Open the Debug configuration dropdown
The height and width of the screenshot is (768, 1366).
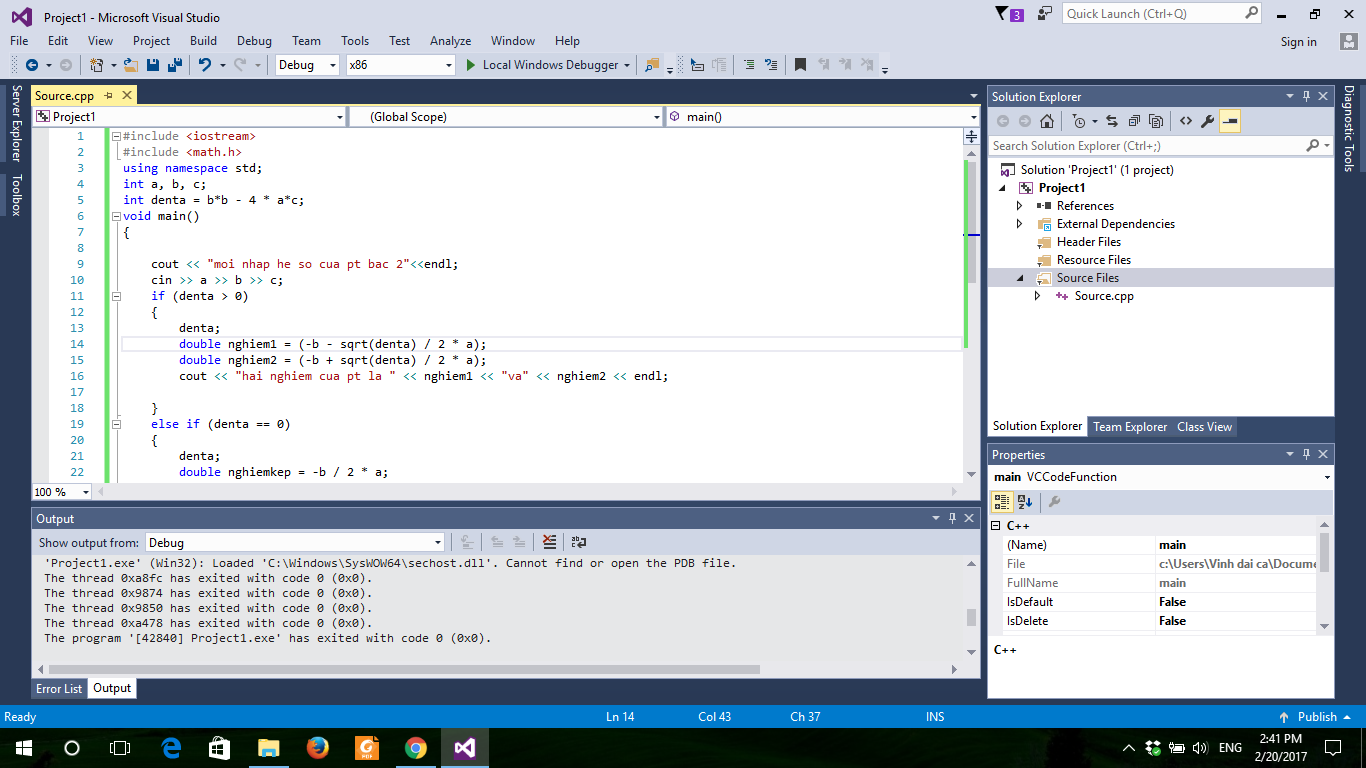click(x=309, y=65)
